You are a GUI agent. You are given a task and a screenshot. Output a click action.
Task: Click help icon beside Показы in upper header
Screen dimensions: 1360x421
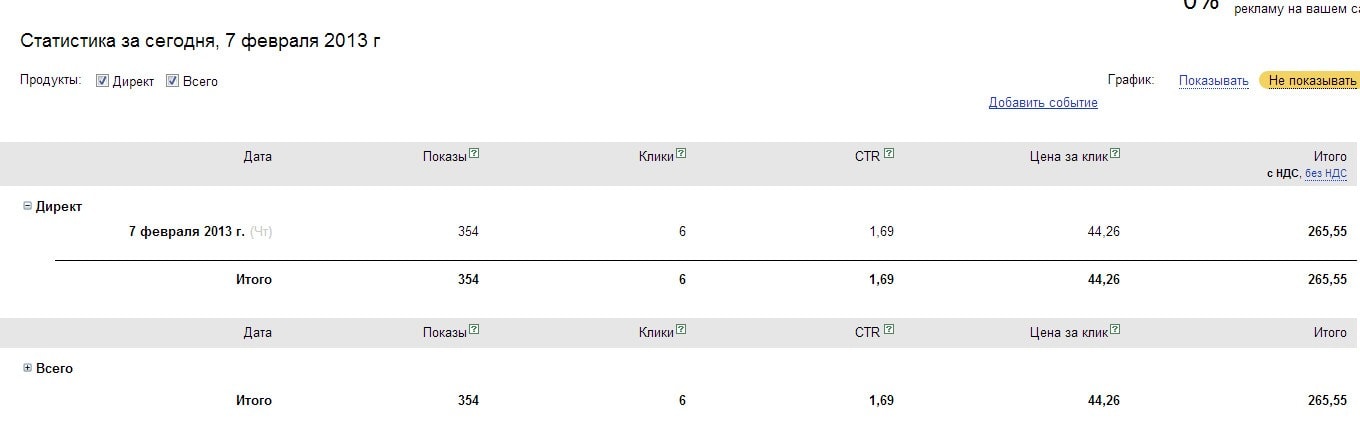[x=474, y=154]
